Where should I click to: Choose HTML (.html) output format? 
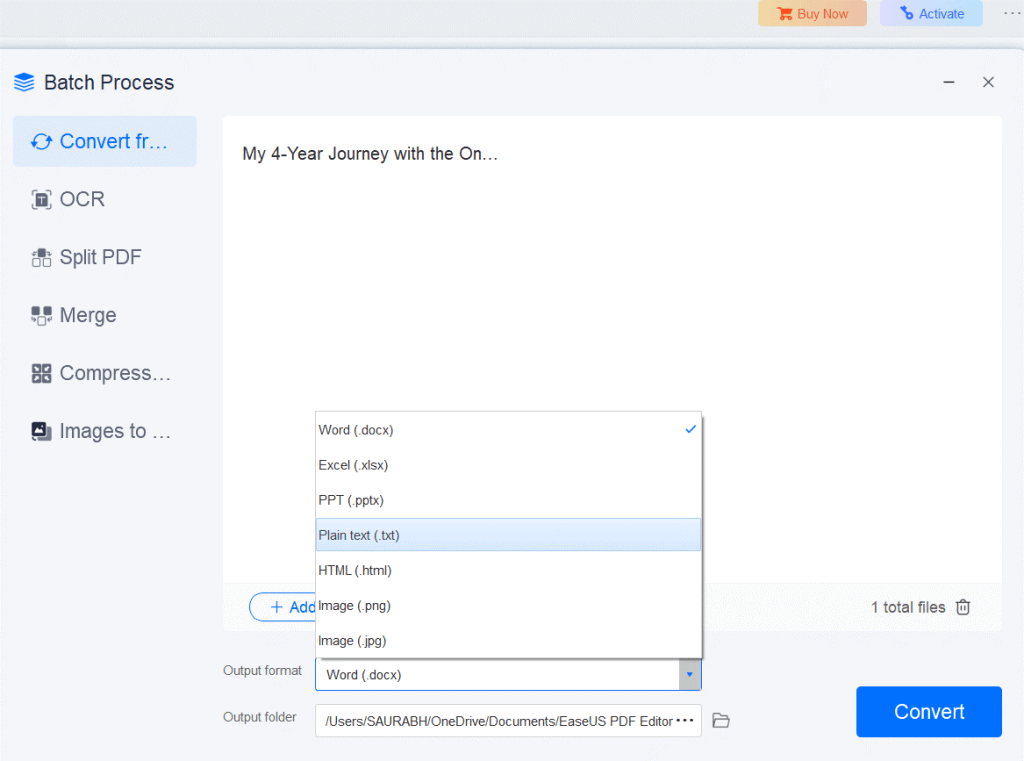point(508,570)
